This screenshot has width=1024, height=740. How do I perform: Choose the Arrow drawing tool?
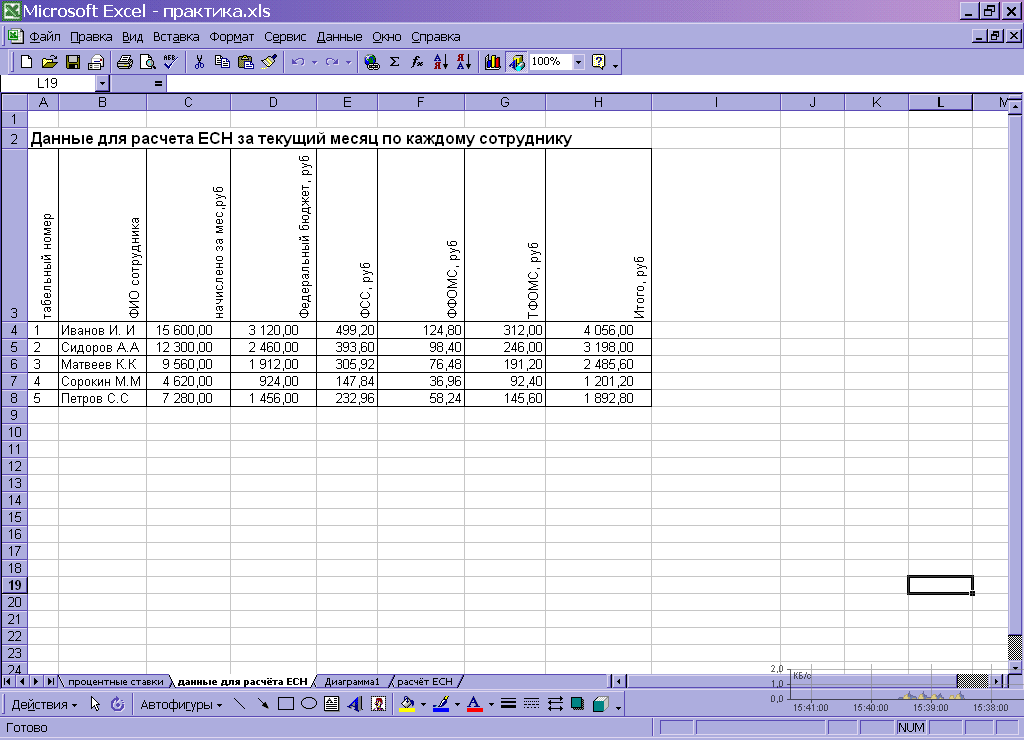(263, 704)
